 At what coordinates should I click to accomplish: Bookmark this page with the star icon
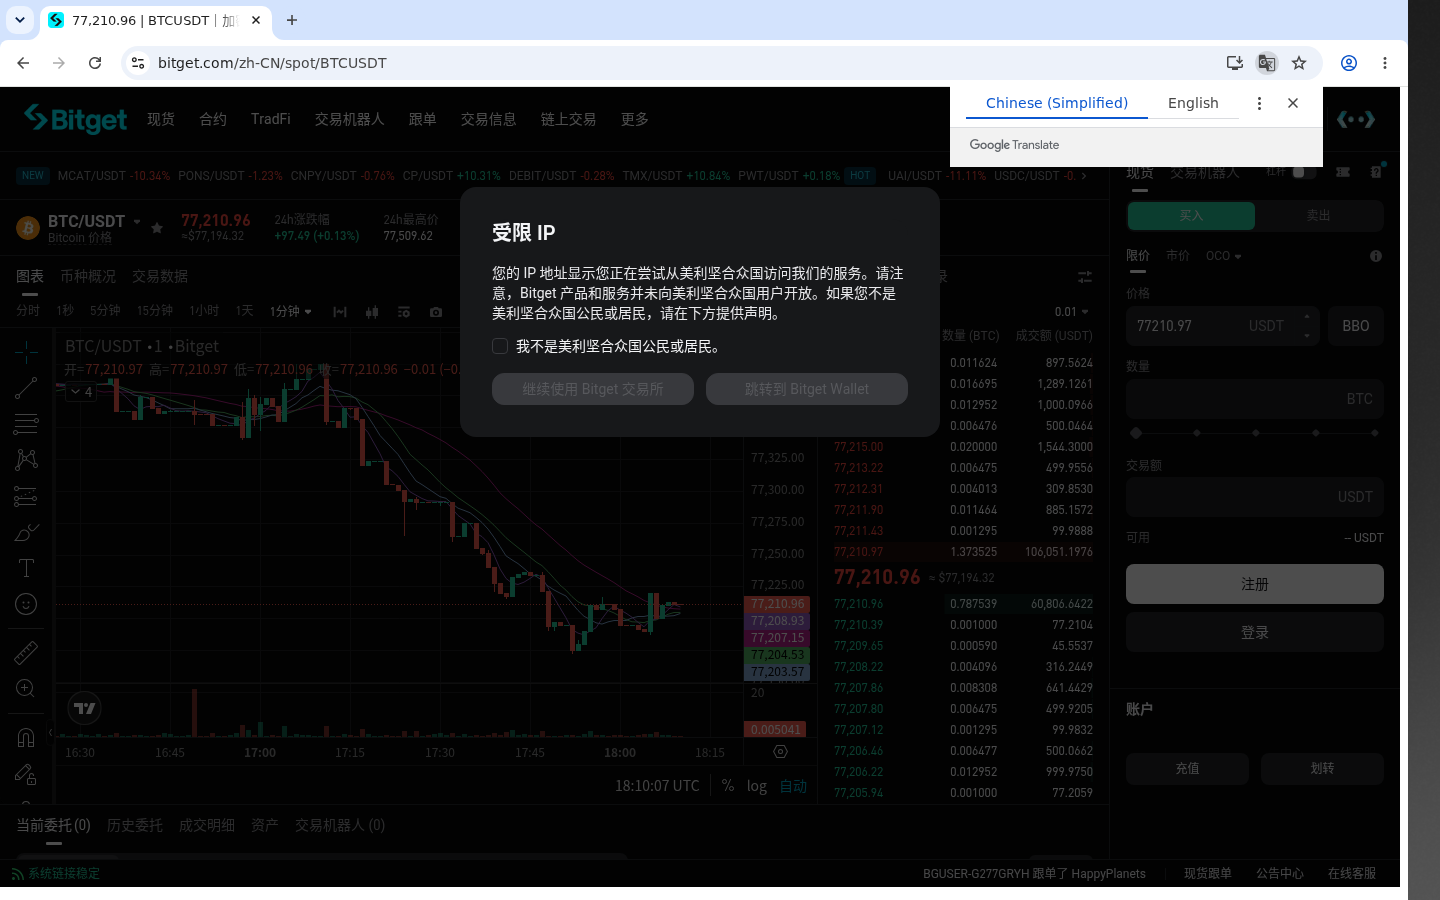click(x=1299, y=63)
